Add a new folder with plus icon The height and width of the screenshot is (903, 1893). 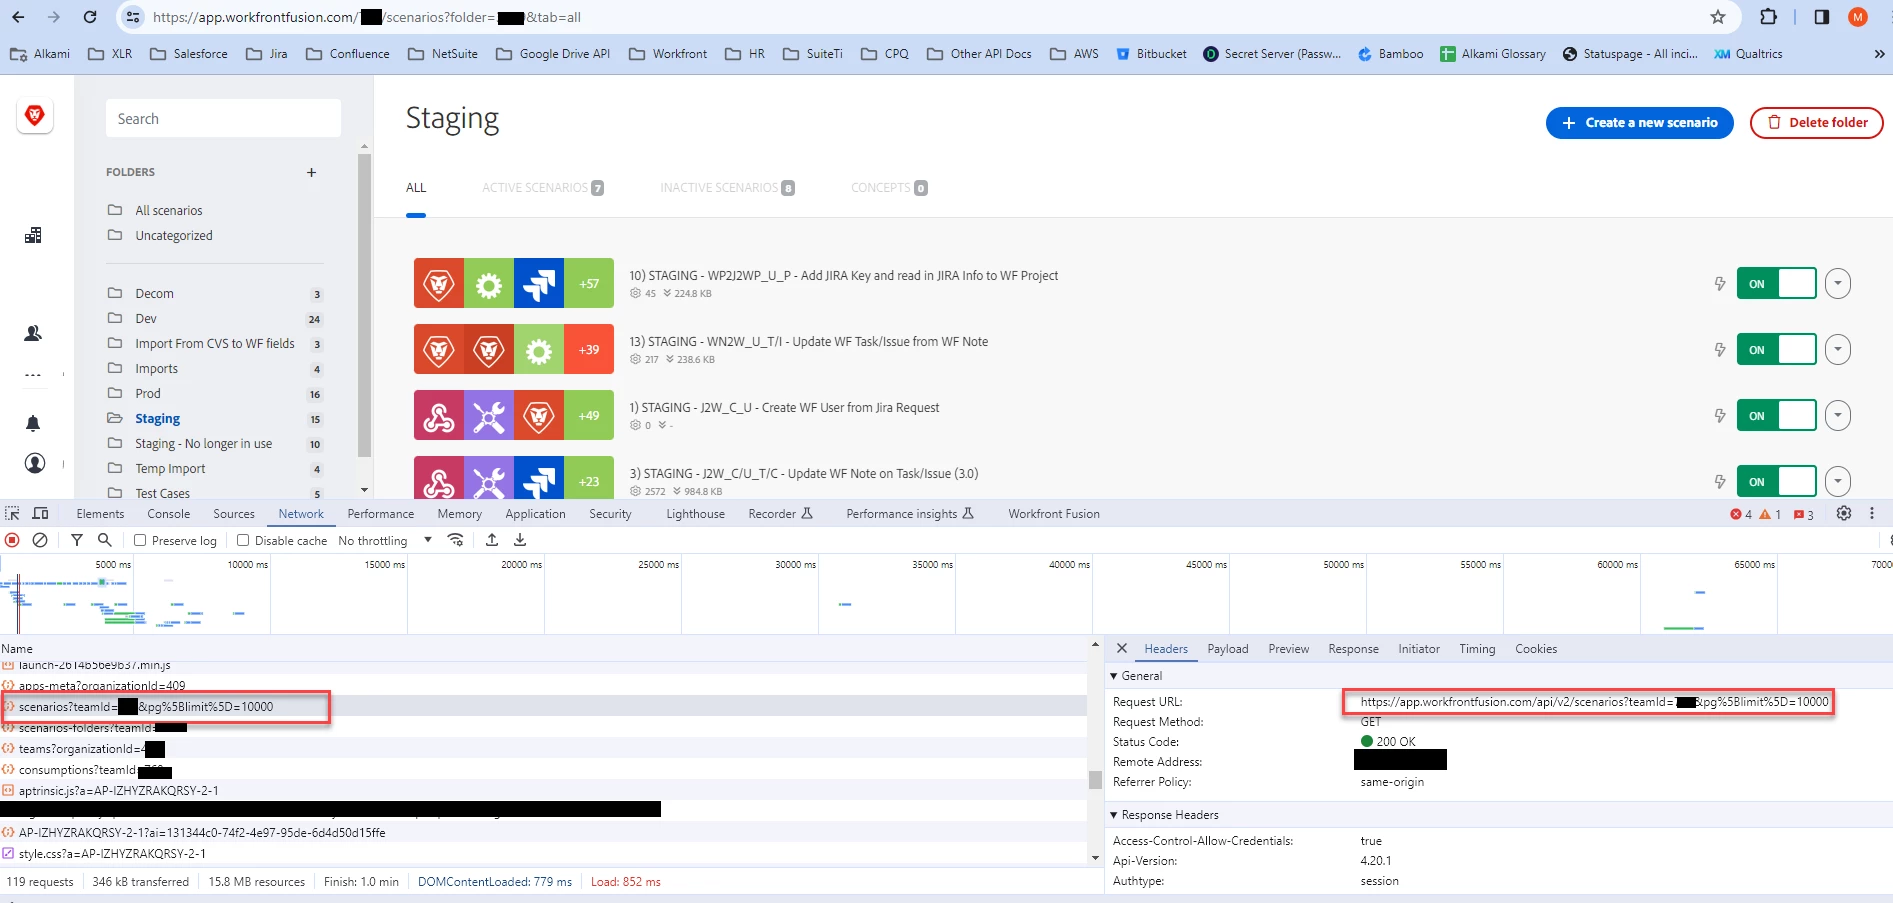(x=311, y=172)
